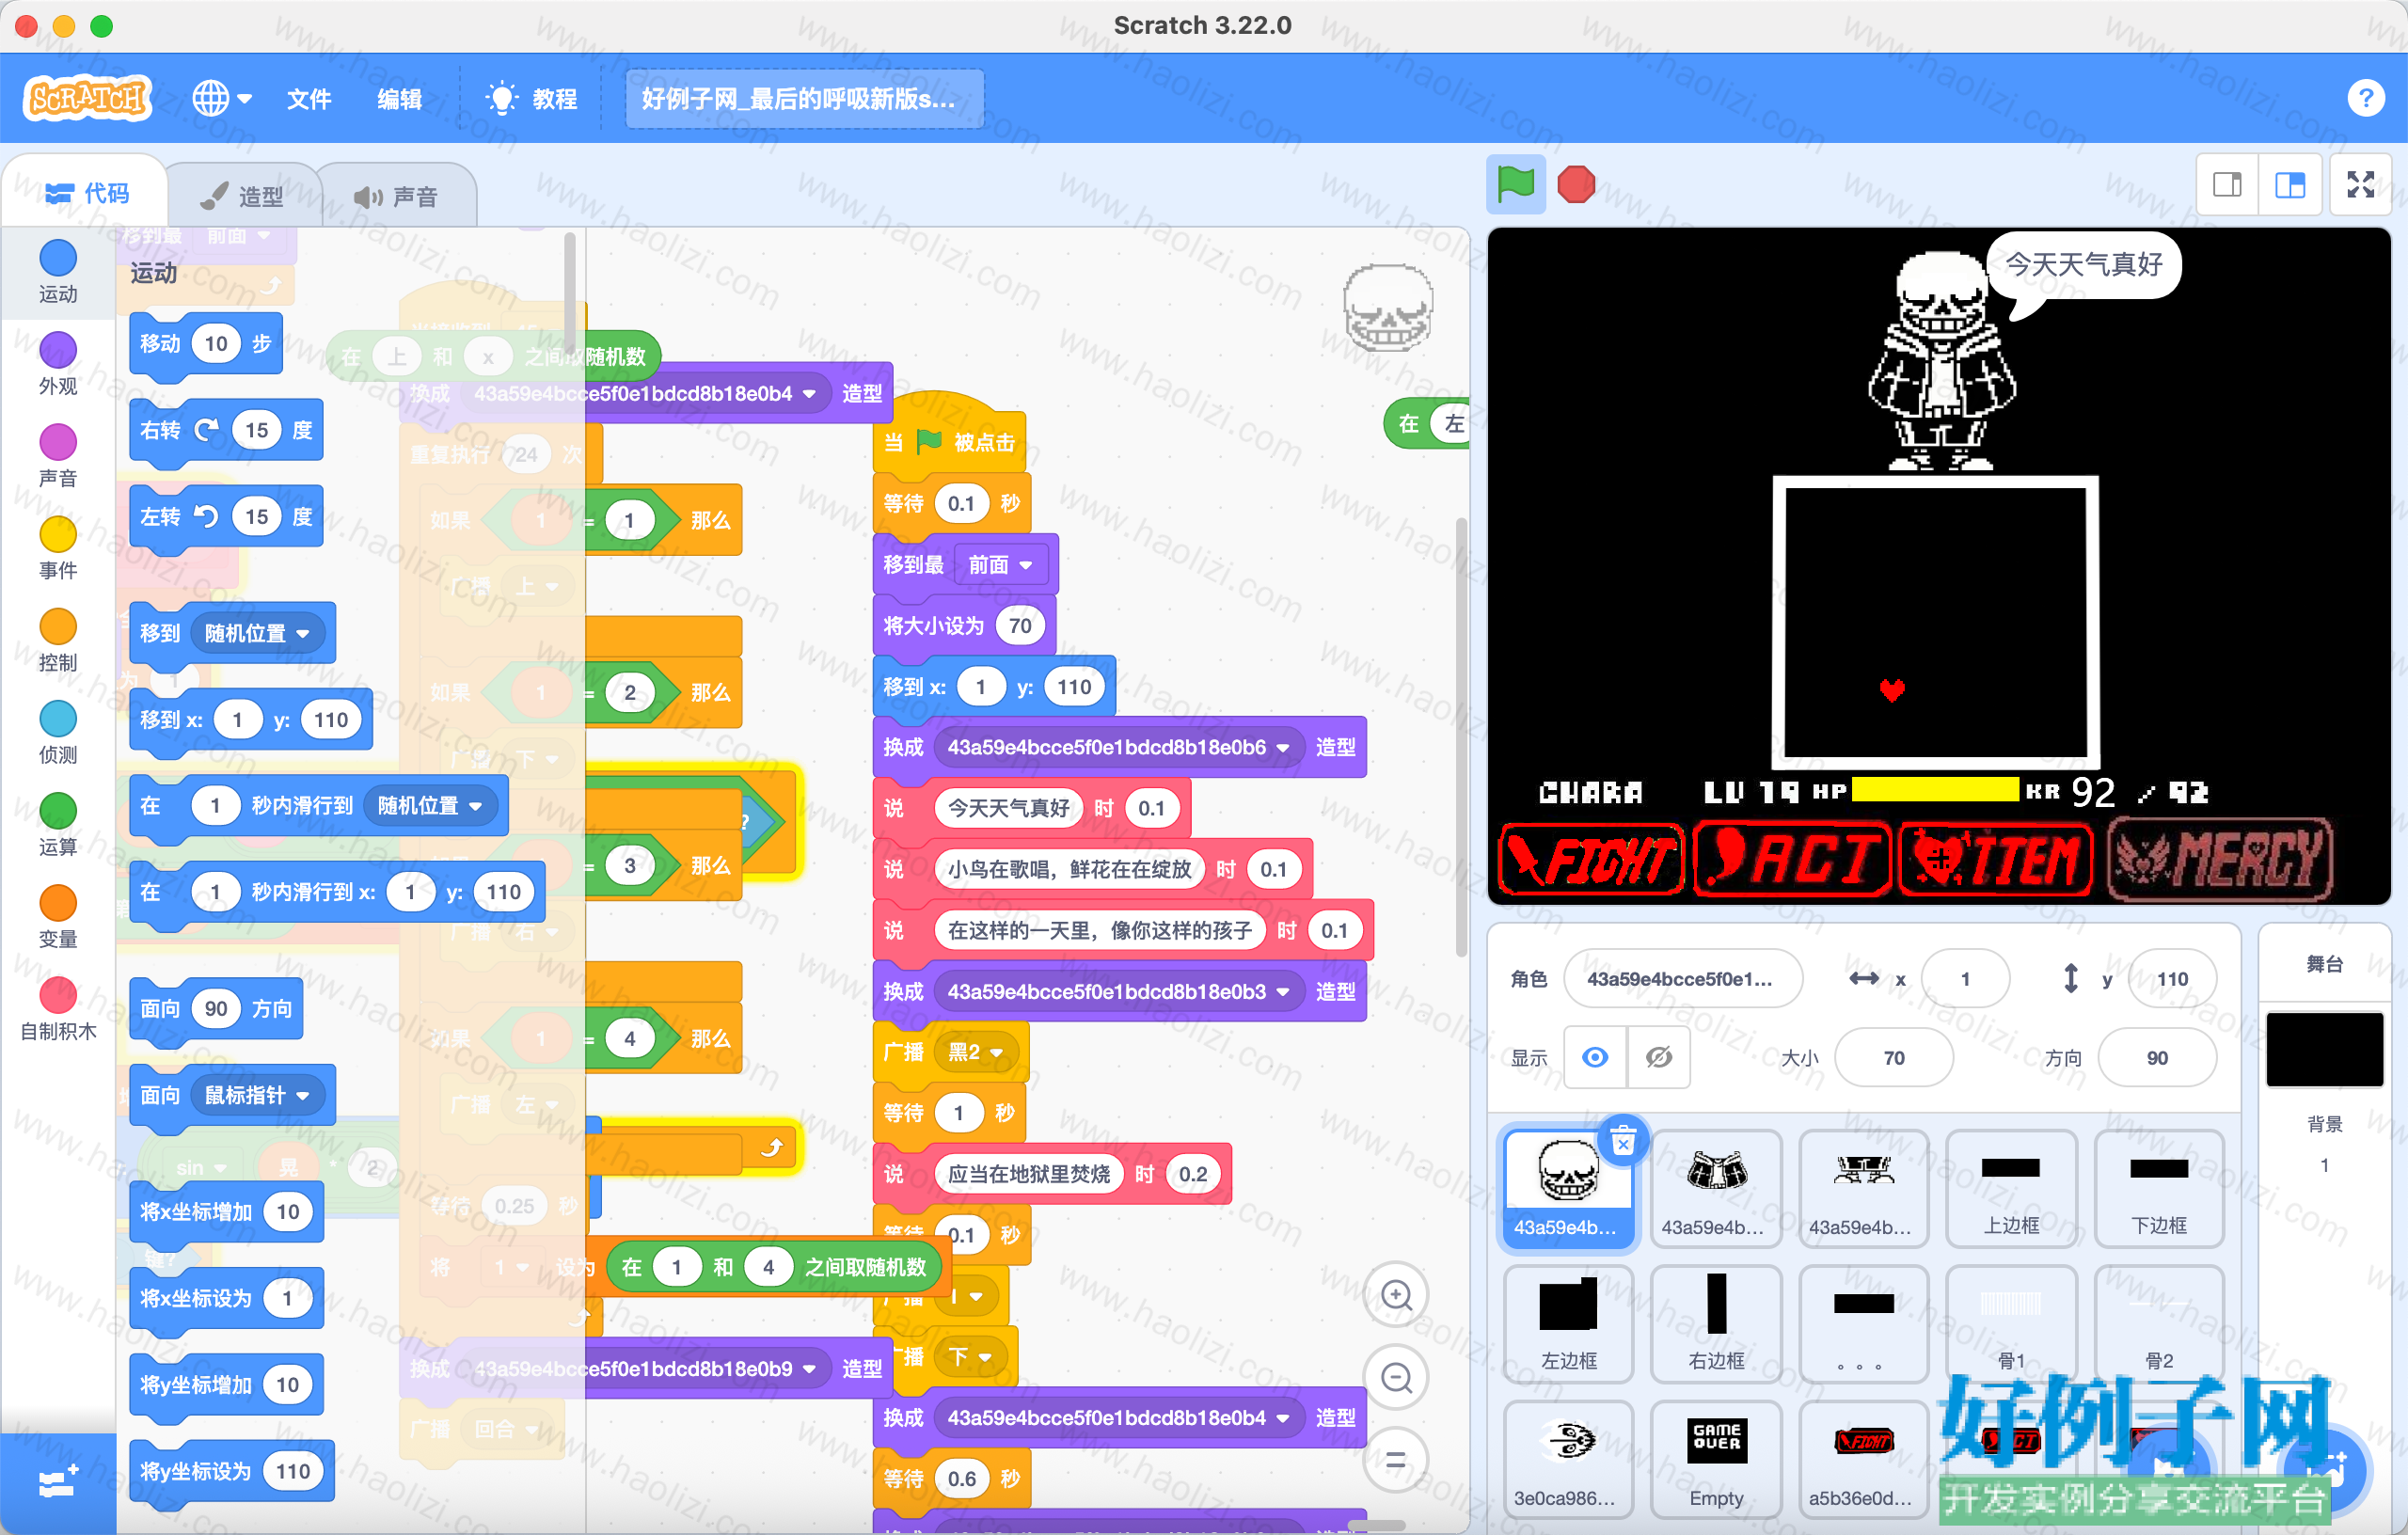Screen dimensions: 2408x1535
Task: Select the 上边框 sprite
Action: pyautogui.click(x=2011, y=1189)
